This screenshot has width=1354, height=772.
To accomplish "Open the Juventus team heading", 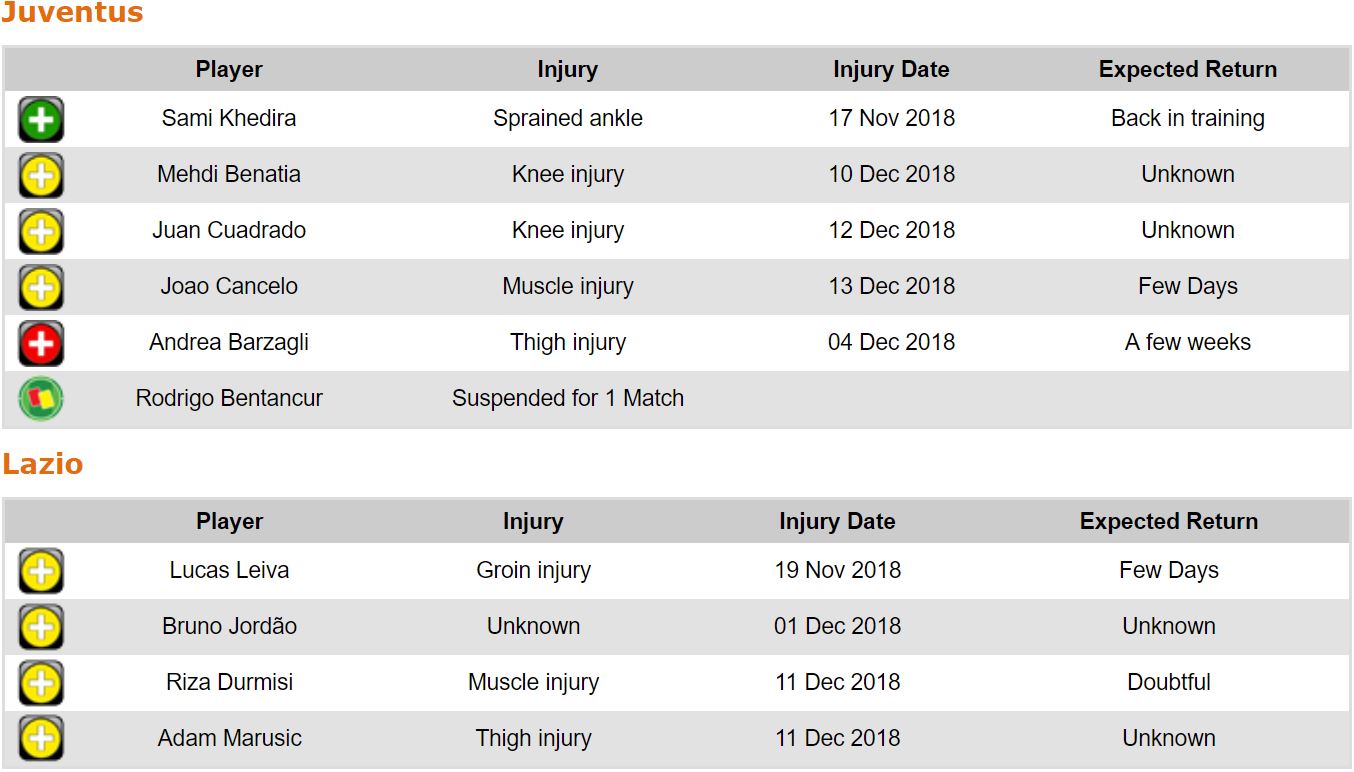I will tap(72, 14).
